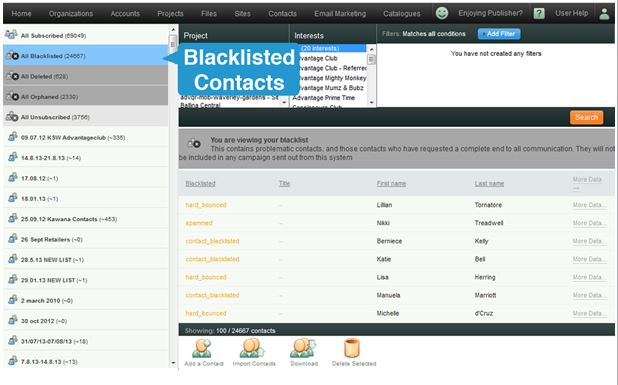Click icon beside 26 Sept Retailers list
The height and width of the screenshot is (385, 618).
[x=13, y=239]
